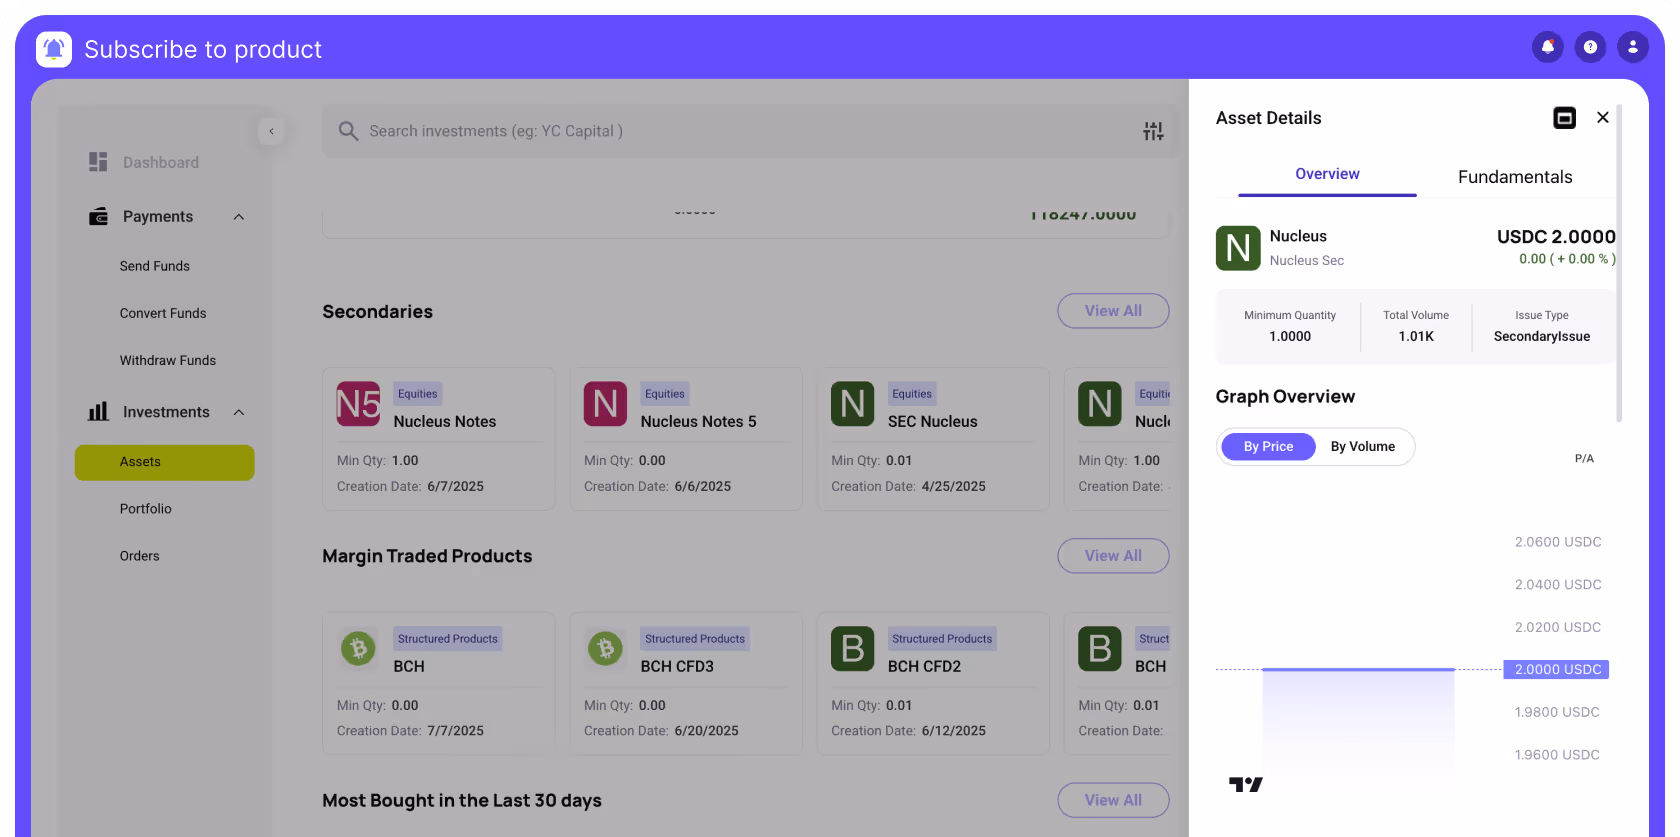Click View All for Secondaries
1680x837 pixels.
point(1113,311)
